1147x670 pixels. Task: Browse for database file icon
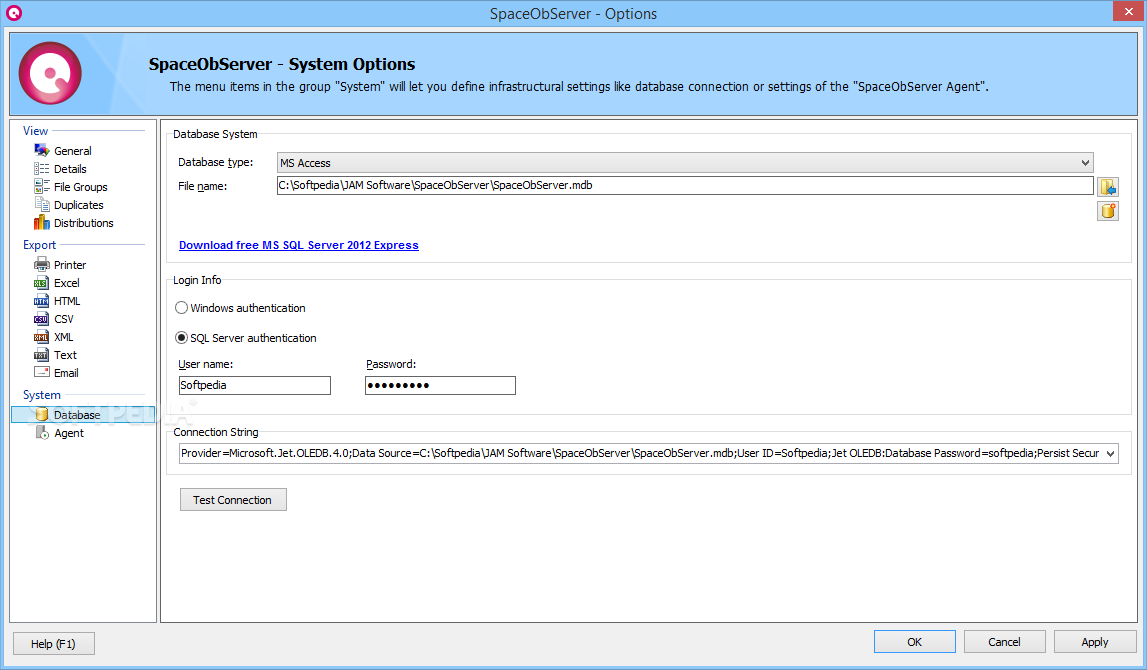coord(1107,187)
